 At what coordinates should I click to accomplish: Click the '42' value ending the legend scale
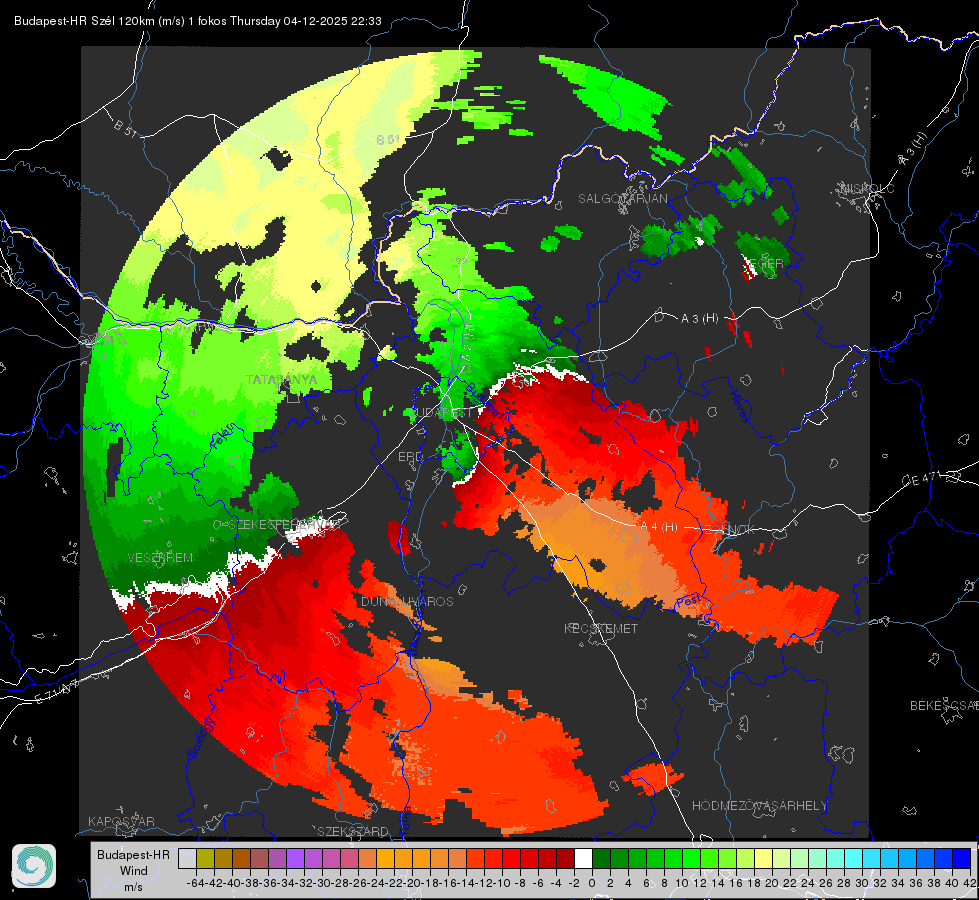tap(969, 883)
